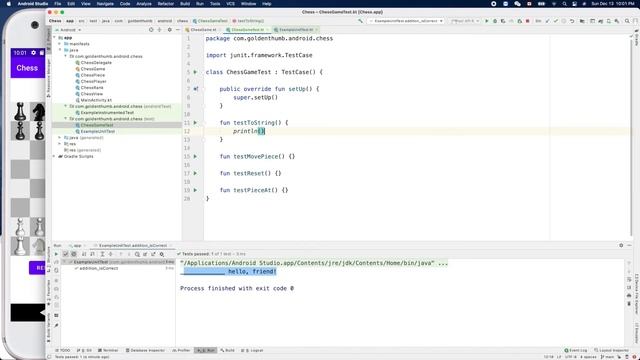Open Project panel settings gear
Screen dimensions: 640x360
coord(169,30)
